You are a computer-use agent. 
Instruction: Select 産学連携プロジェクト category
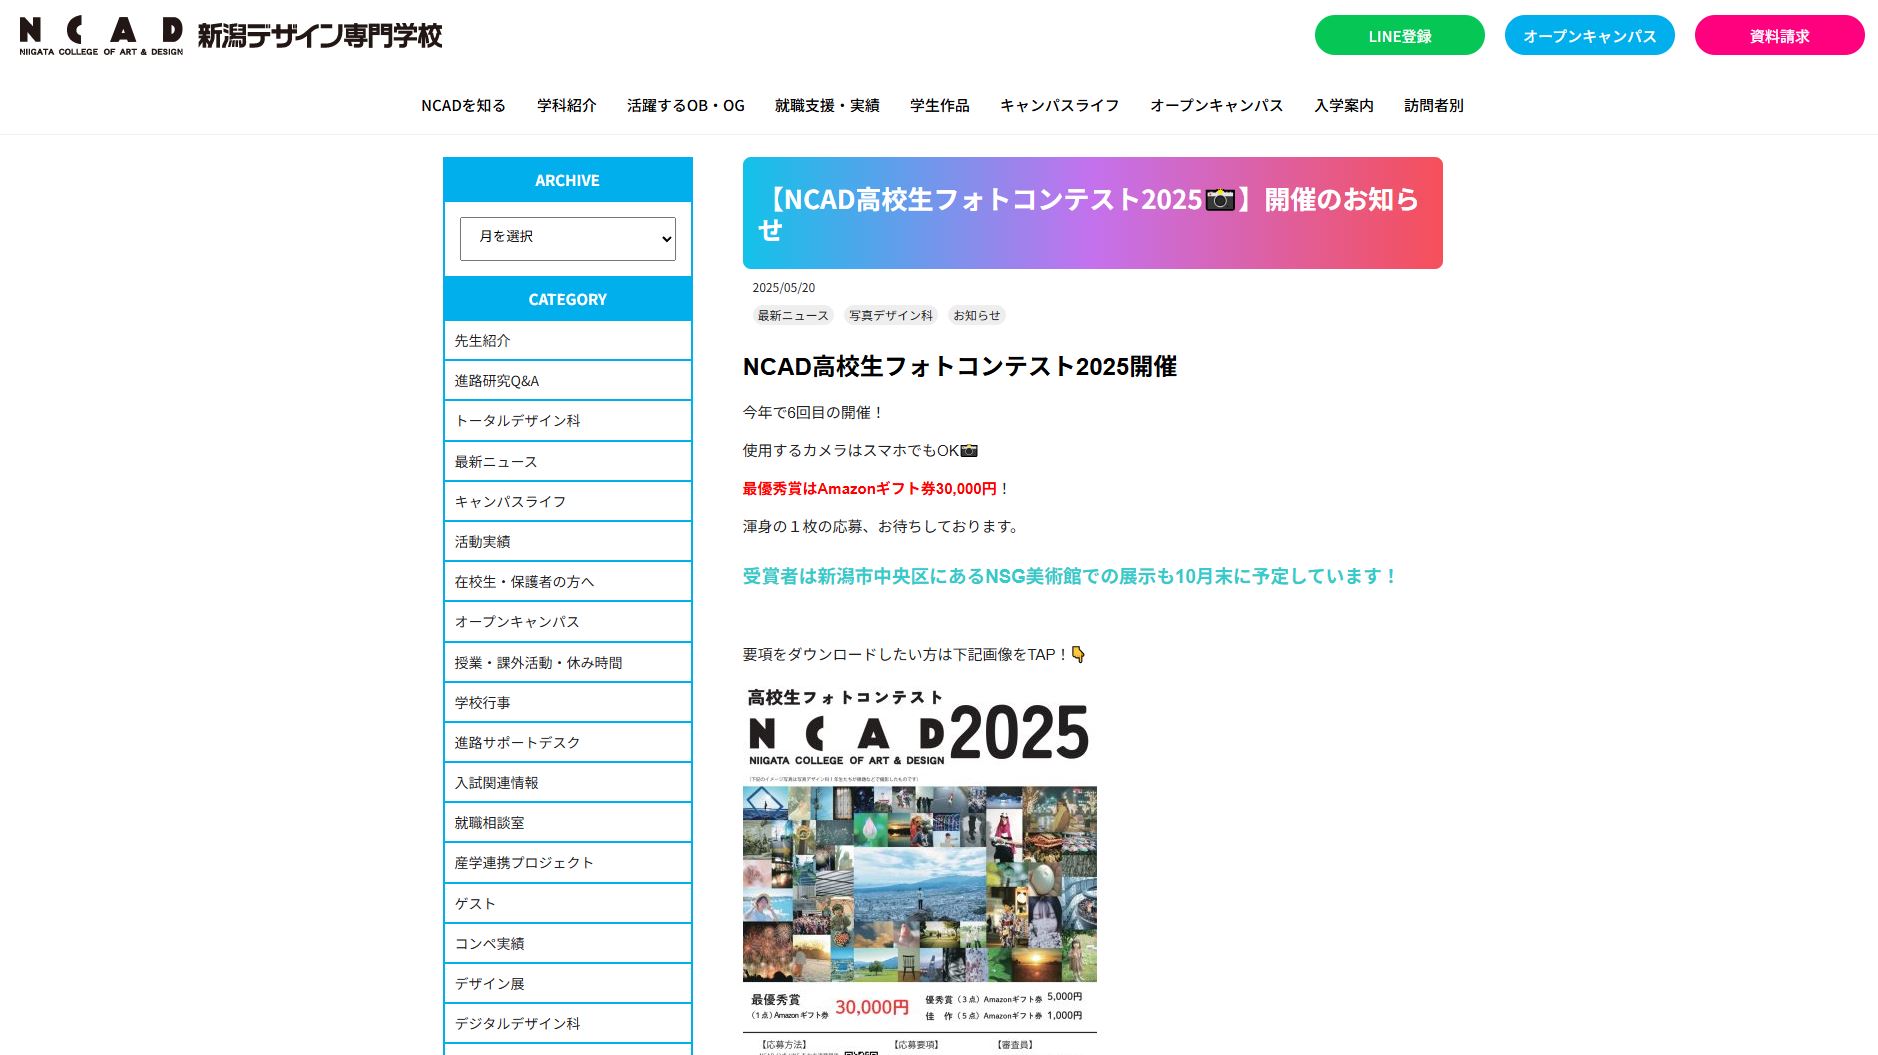567,863
